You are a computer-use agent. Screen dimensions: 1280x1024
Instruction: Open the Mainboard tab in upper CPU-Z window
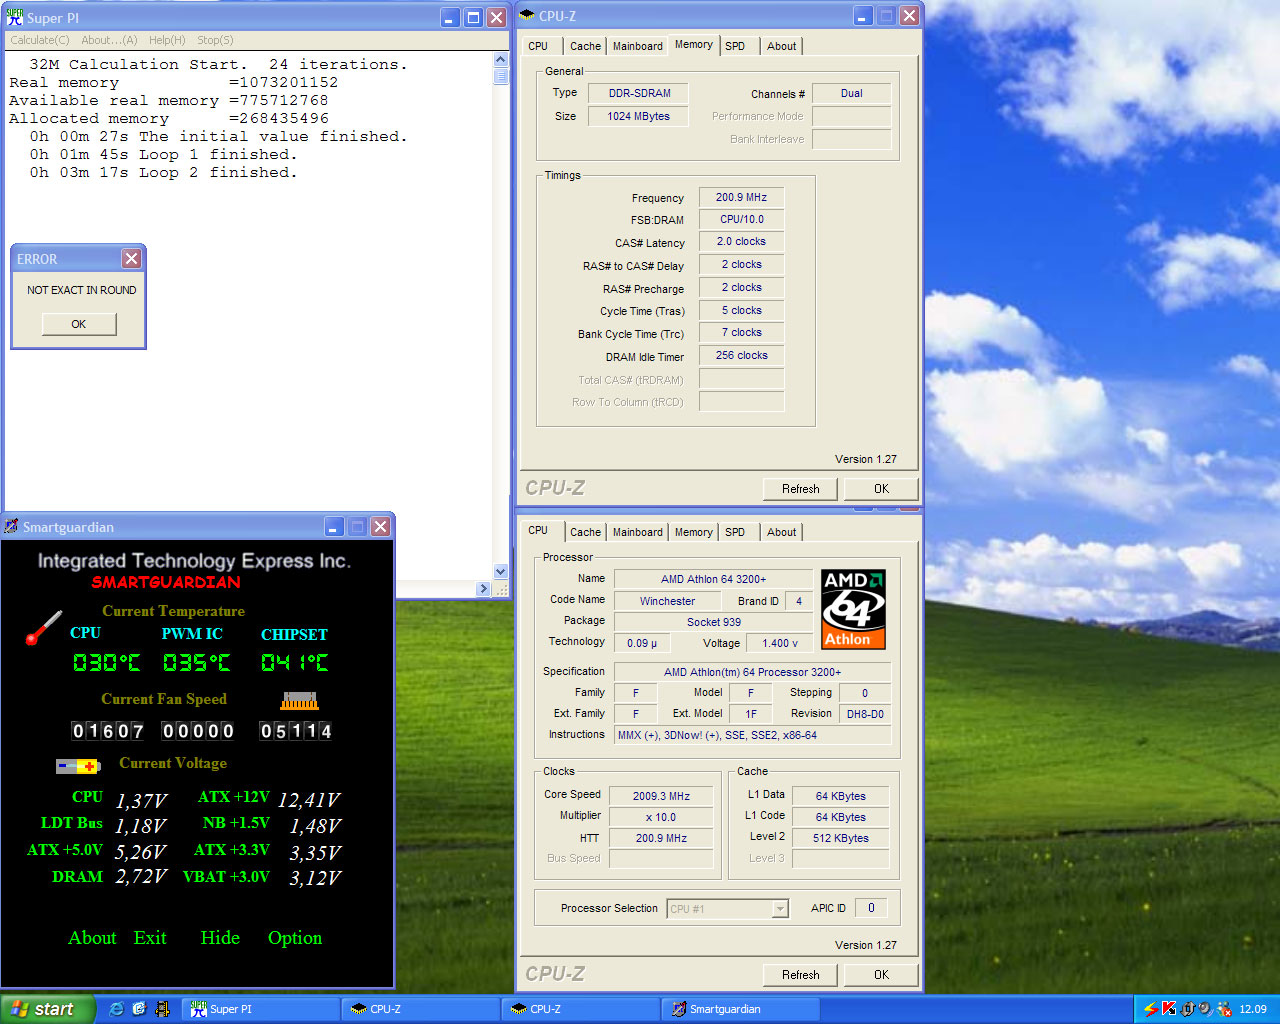click(x=638, y=46)
